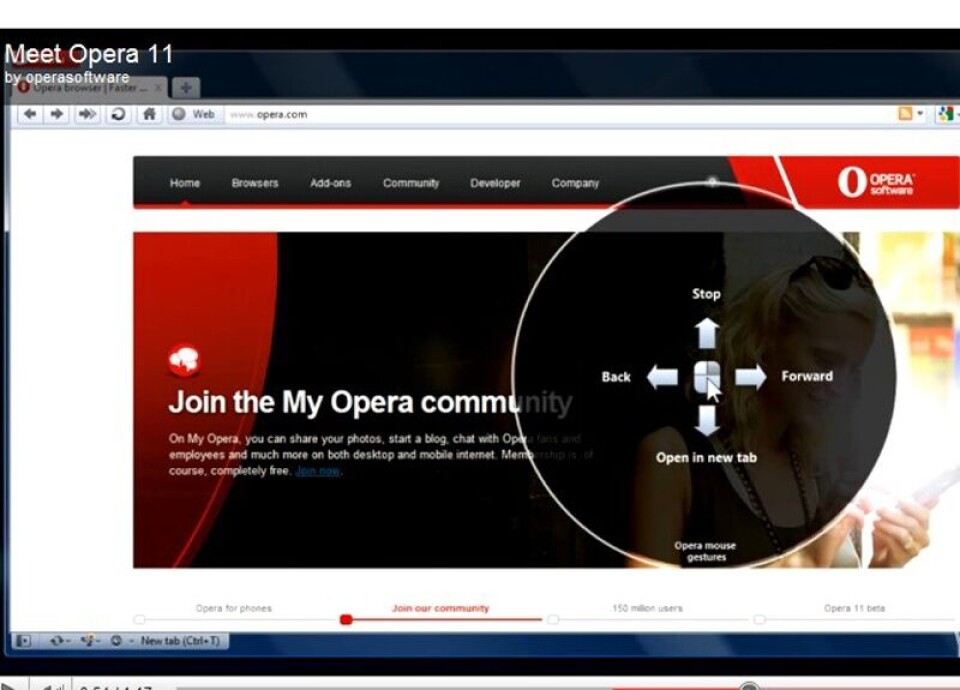Click the 150 million users label

pyautogui.click(x=647, y=608)
